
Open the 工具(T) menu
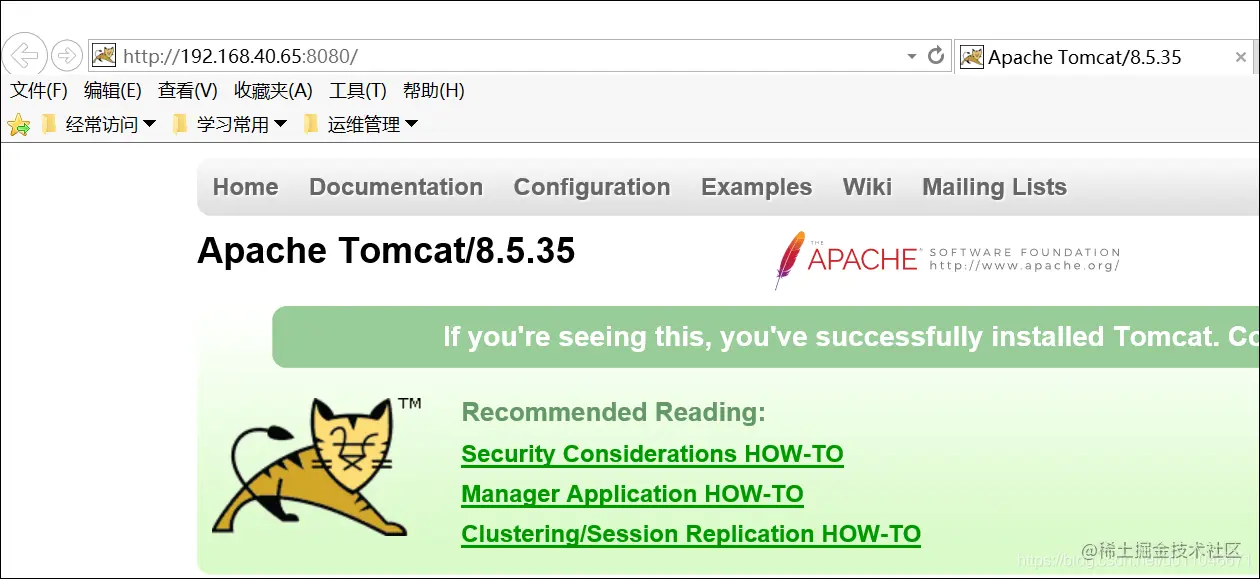pos(358,90)
